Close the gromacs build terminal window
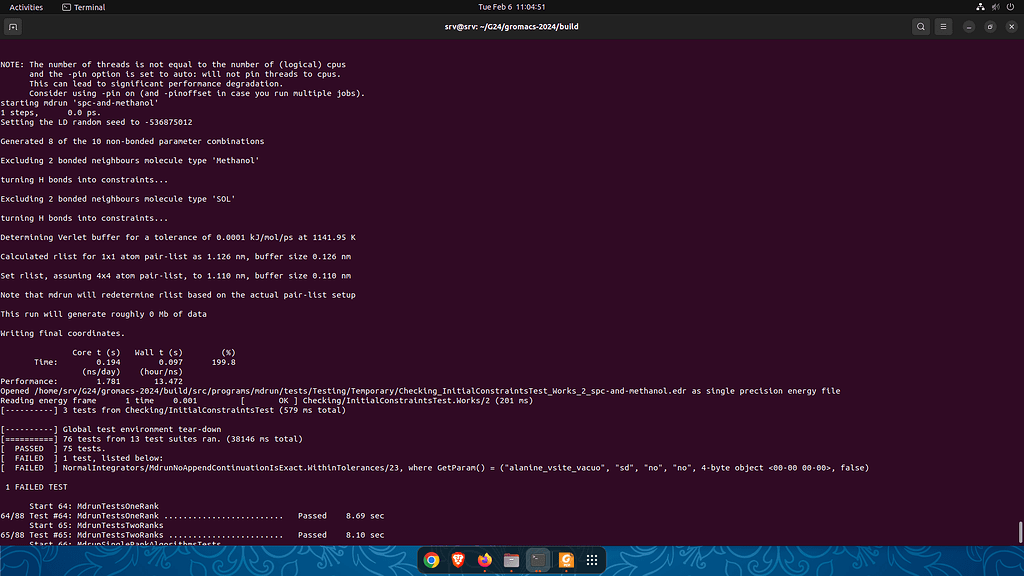The image size is (1024, 576). pyautogui.click(x=1009, y=26)
